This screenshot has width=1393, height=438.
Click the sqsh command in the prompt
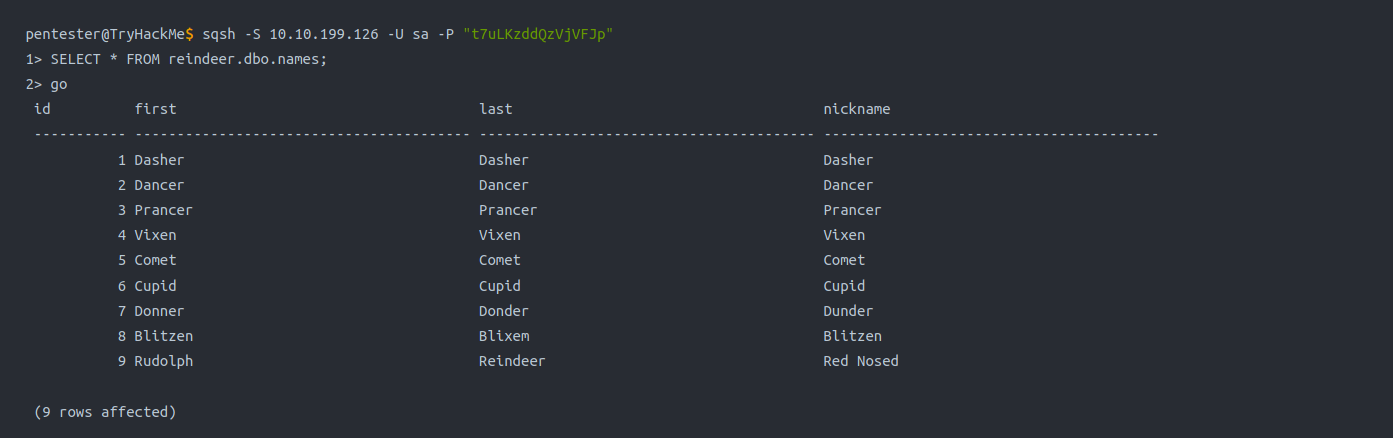coord(218,34)
